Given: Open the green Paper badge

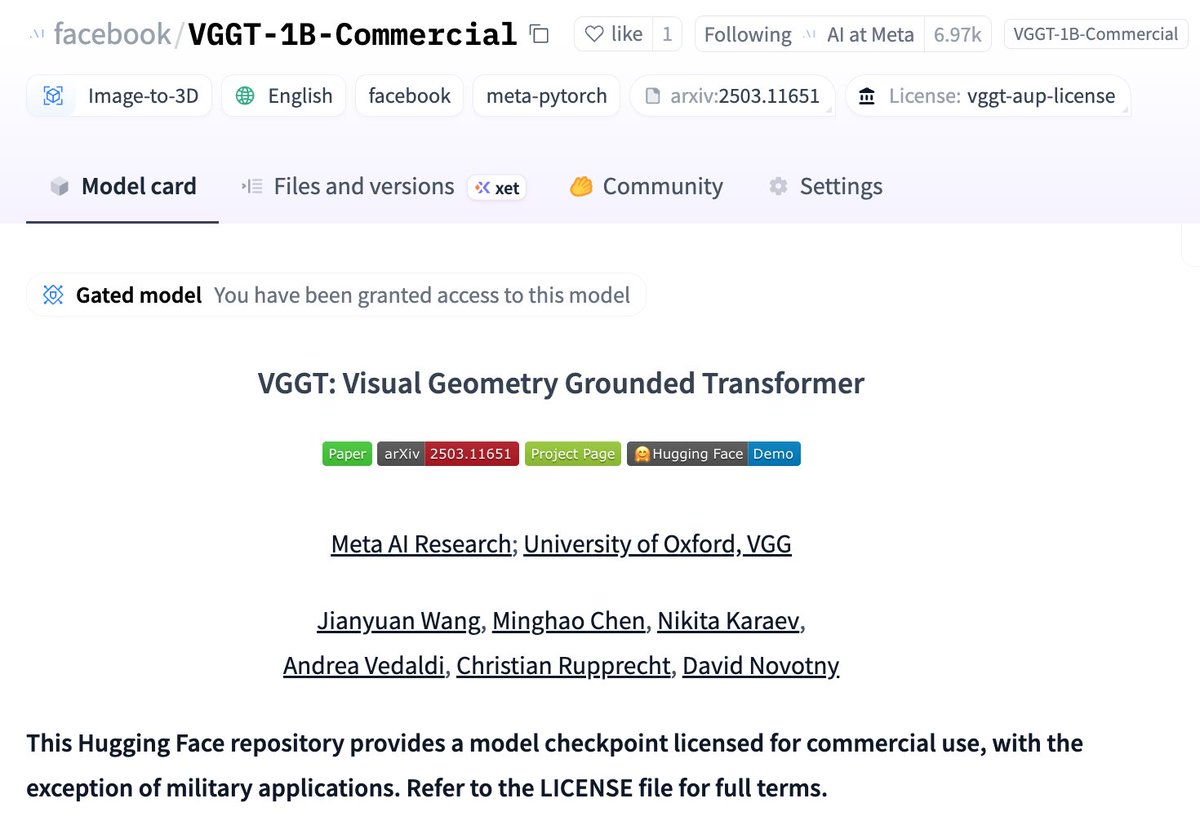Looking at the screenshot, I should 347,453.
